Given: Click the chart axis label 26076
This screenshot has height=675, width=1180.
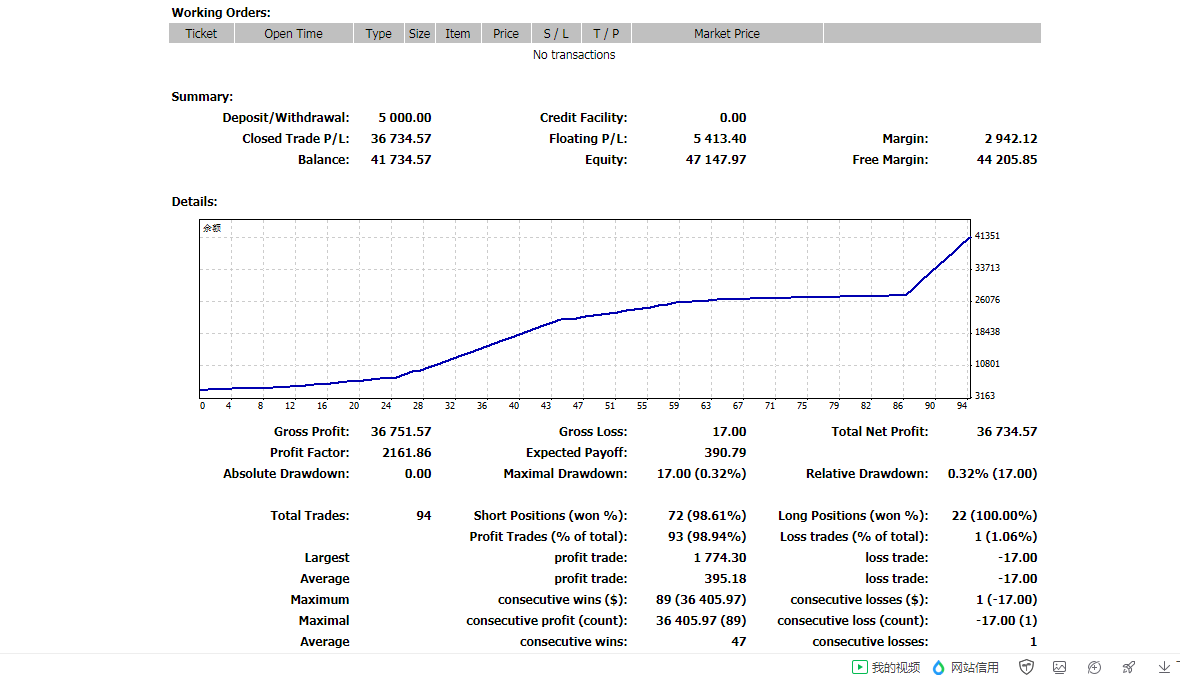Looking at the screenshot, I should click(987, 300).
